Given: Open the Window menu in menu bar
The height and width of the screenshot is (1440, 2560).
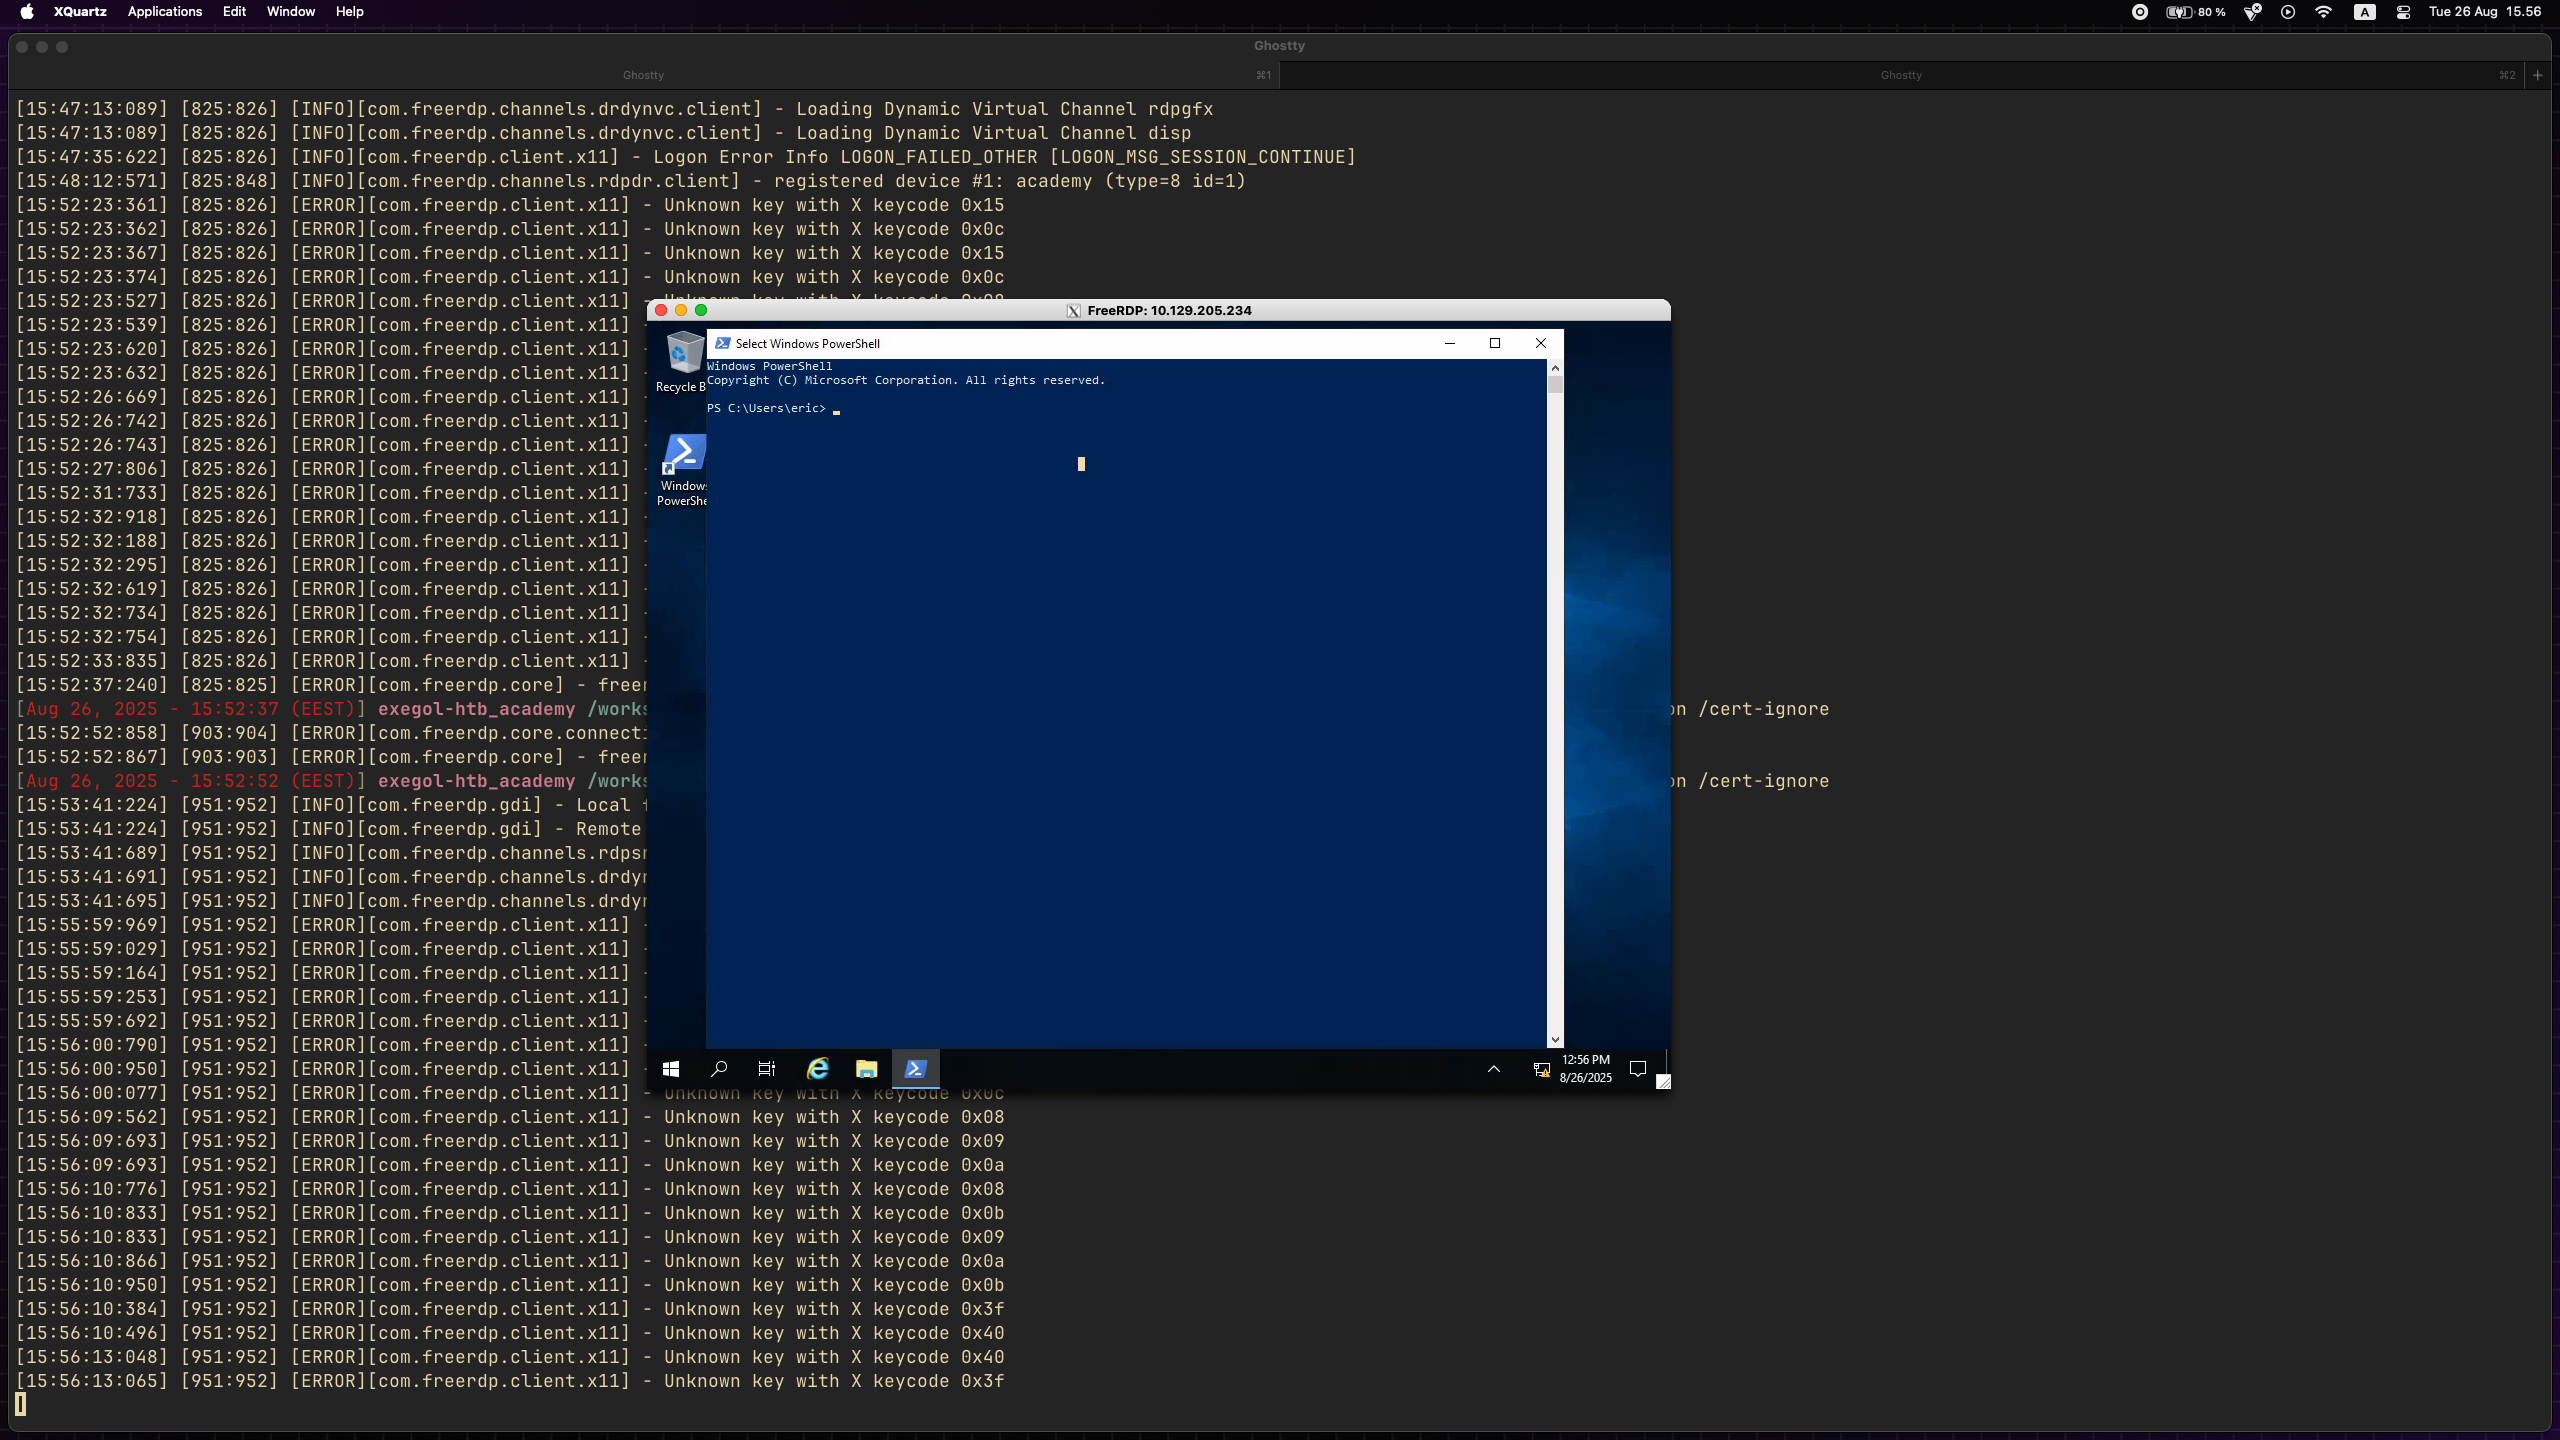Looking at the screenshot, I should (290, 12).
